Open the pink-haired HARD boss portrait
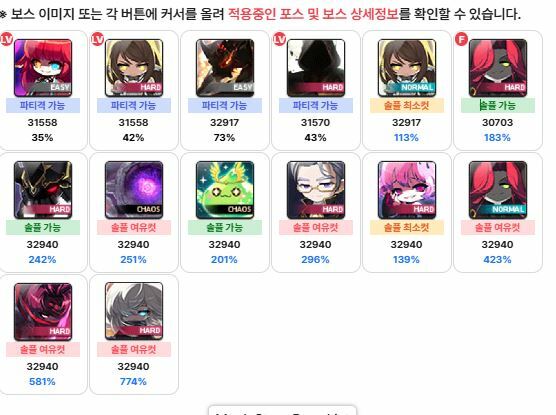Screen dimensions: 556x415 [x=407, y=190]
